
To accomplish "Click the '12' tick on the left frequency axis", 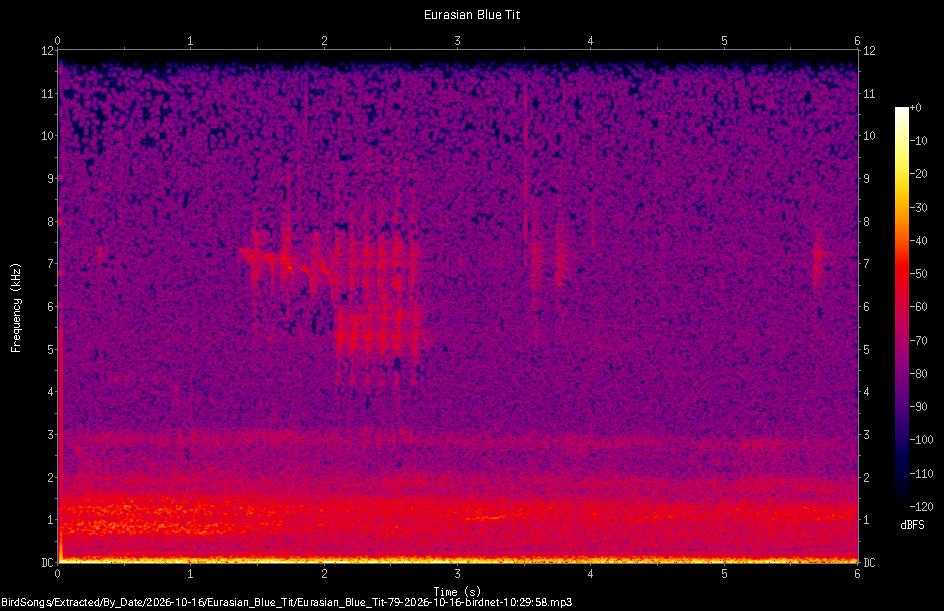I will coord(47,51).
